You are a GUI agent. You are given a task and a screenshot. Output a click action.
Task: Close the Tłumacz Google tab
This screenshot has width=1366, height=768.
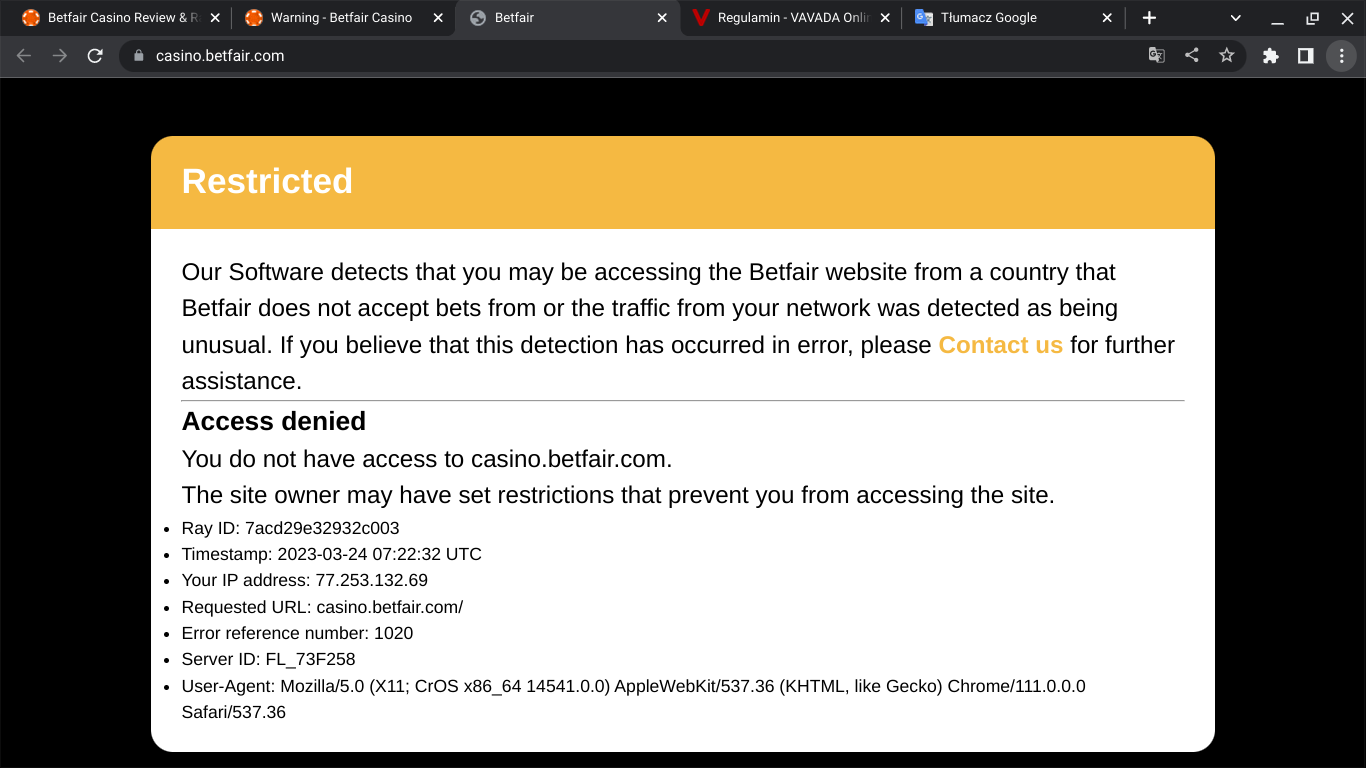pos(1106,18)
